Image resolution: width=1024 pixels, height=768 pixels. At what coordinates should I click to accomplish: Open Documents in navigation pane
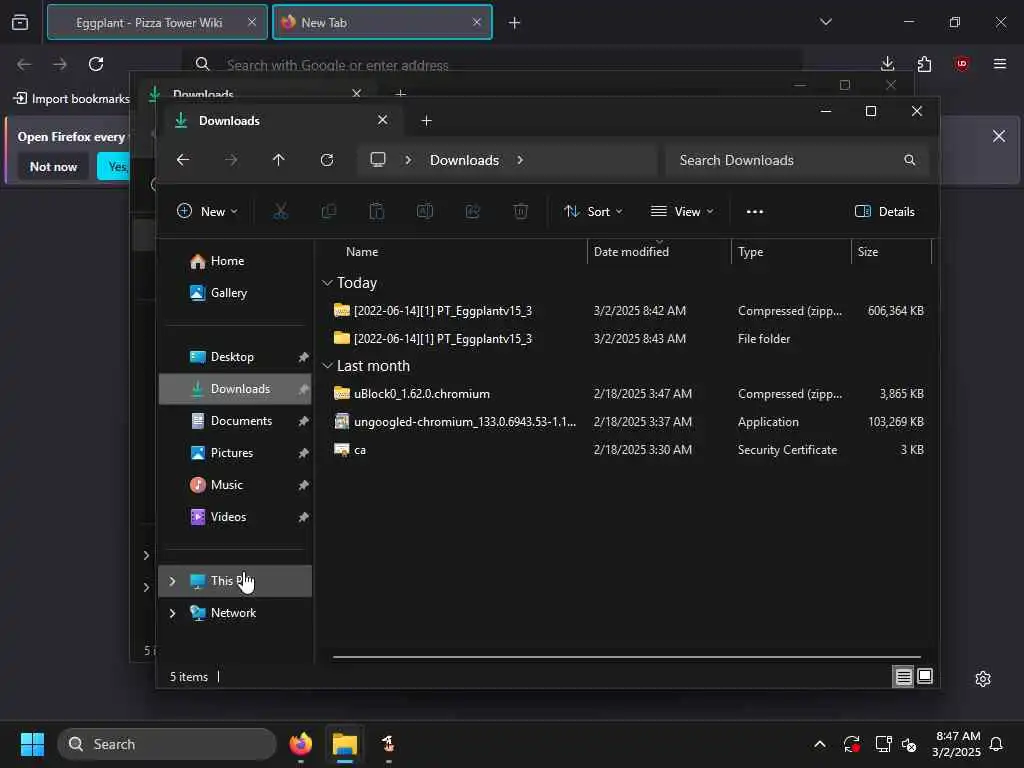click(235, 421)
